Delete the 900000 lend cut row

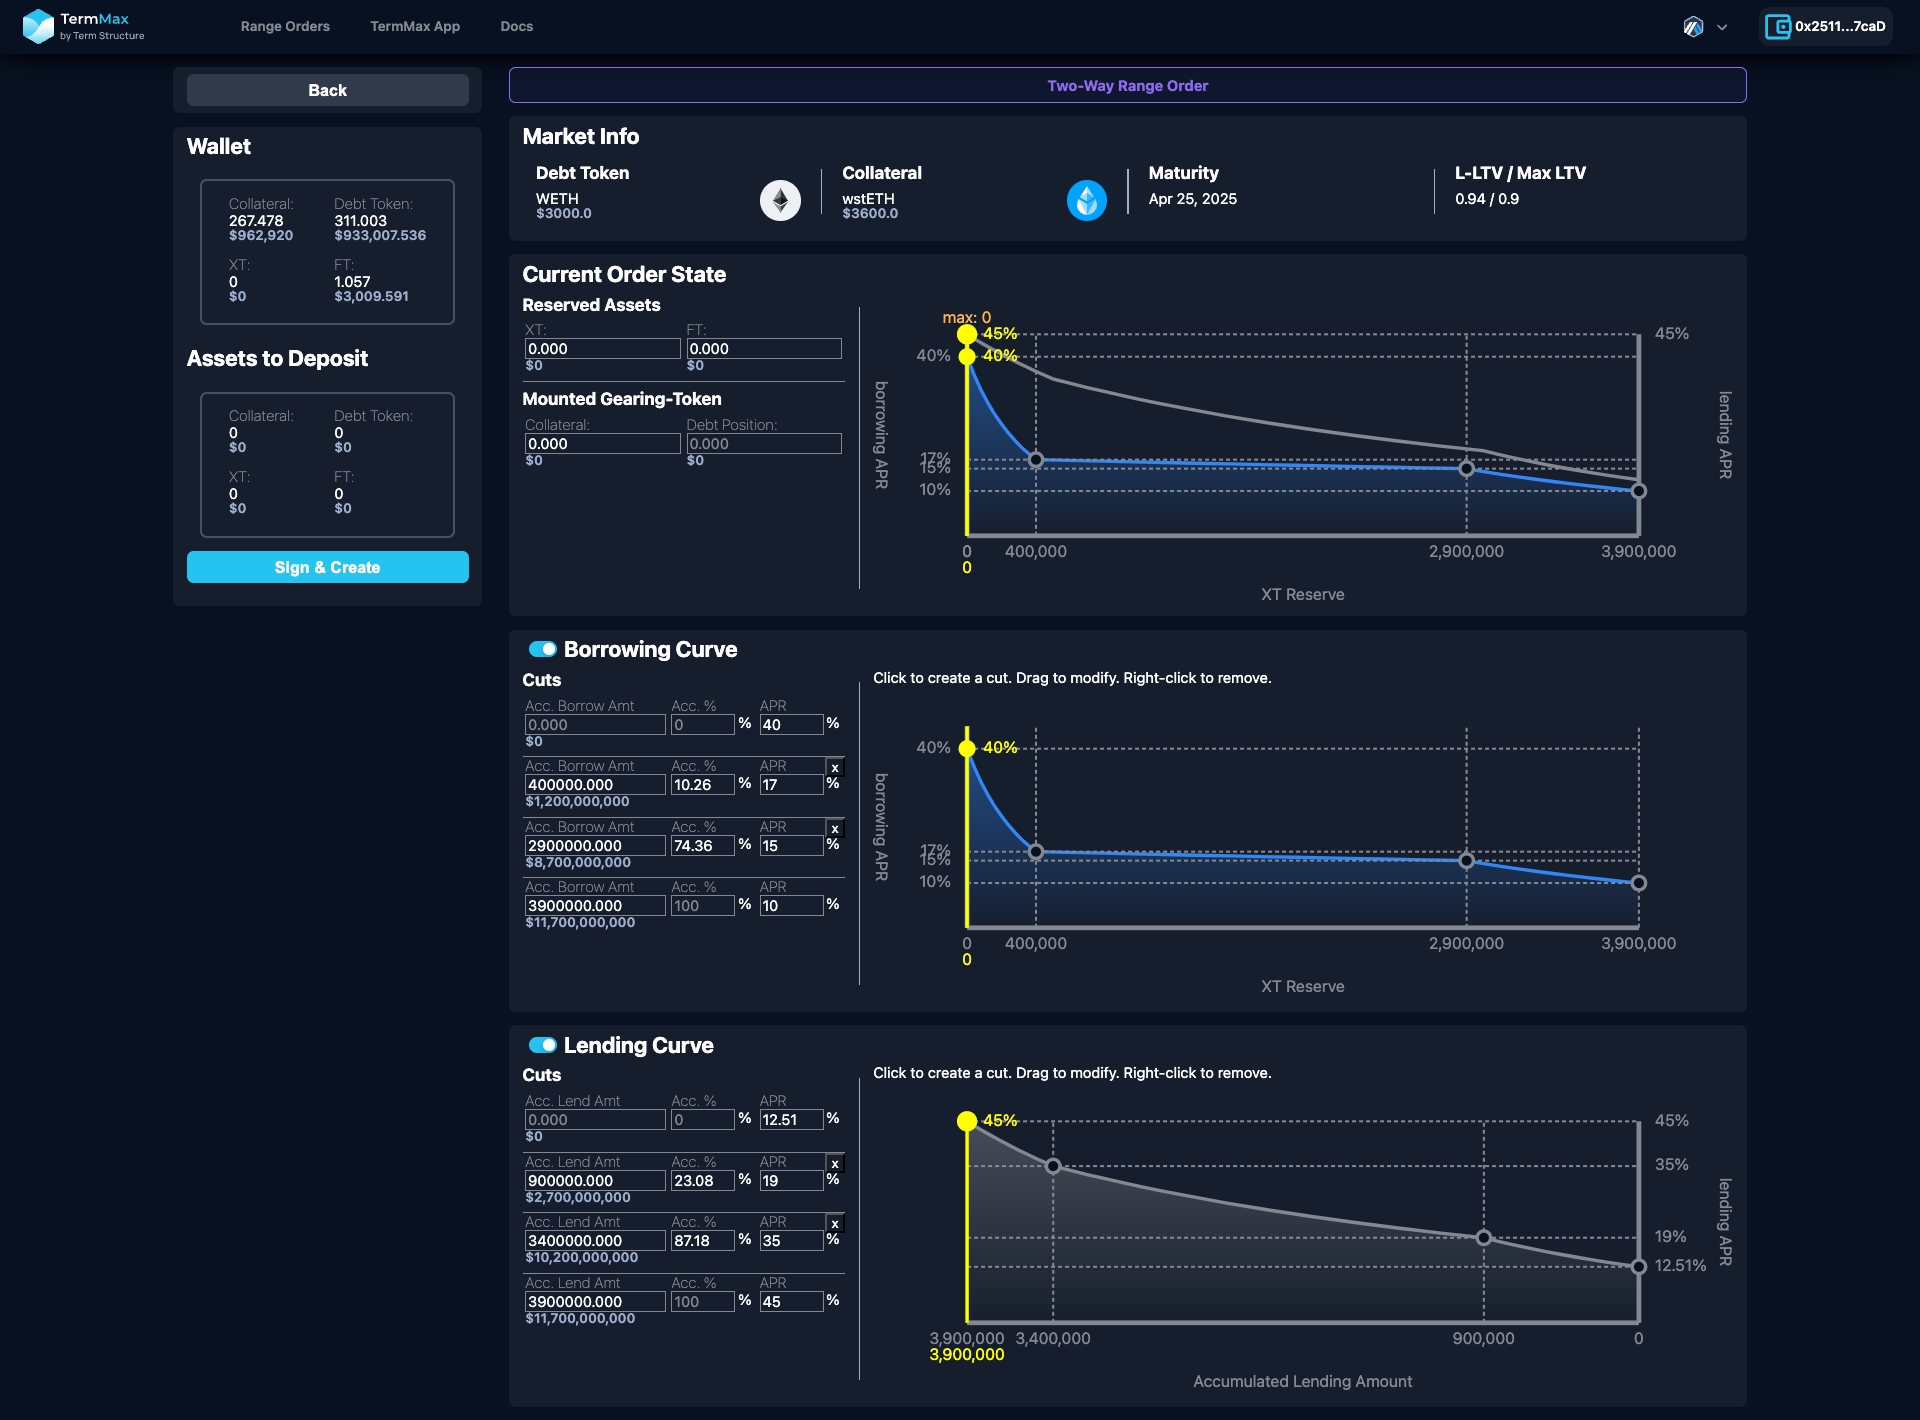(x=835, y=1164)
